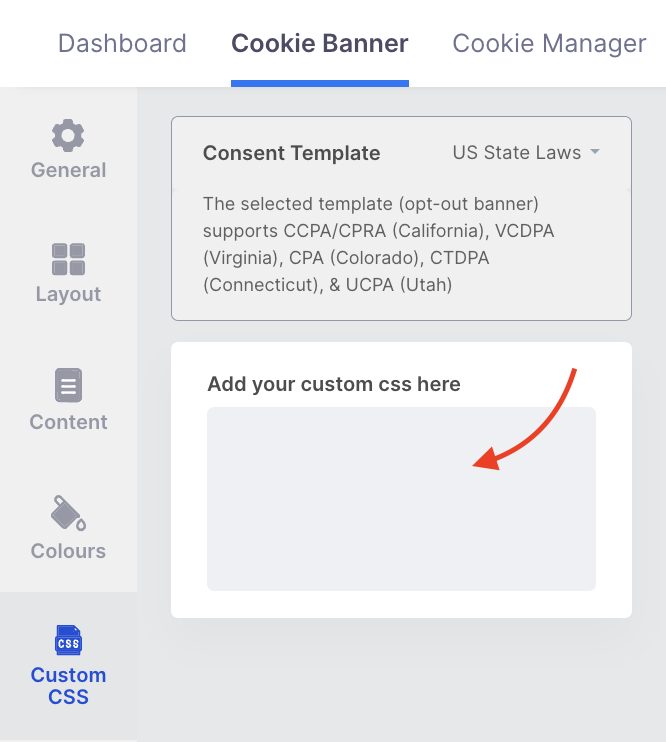Open the Cookie Manager tab
The image size is (666, 742).
pos(549,44)
